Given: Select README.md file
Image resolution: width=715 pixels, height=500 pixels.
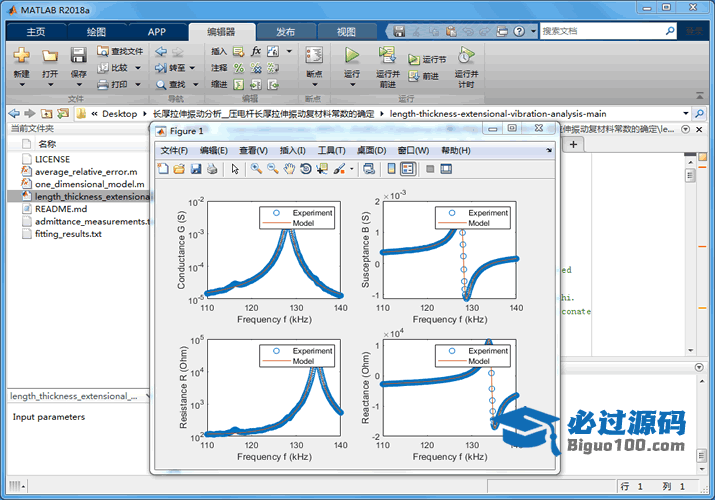Looking at the screenshot, I should [61, 209].
